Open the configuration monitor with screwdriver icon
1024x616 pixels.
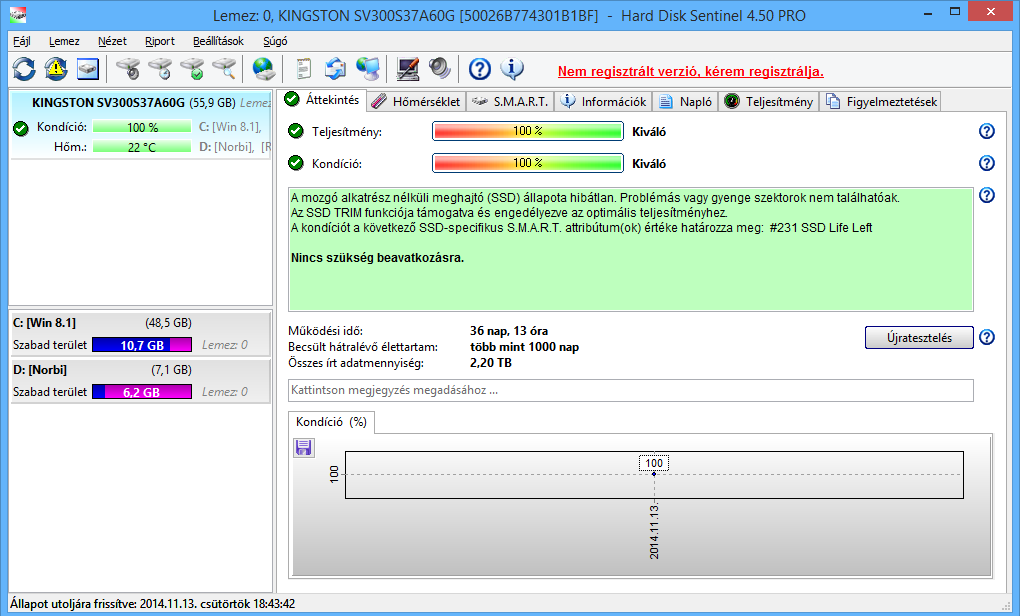click(408, 69)
